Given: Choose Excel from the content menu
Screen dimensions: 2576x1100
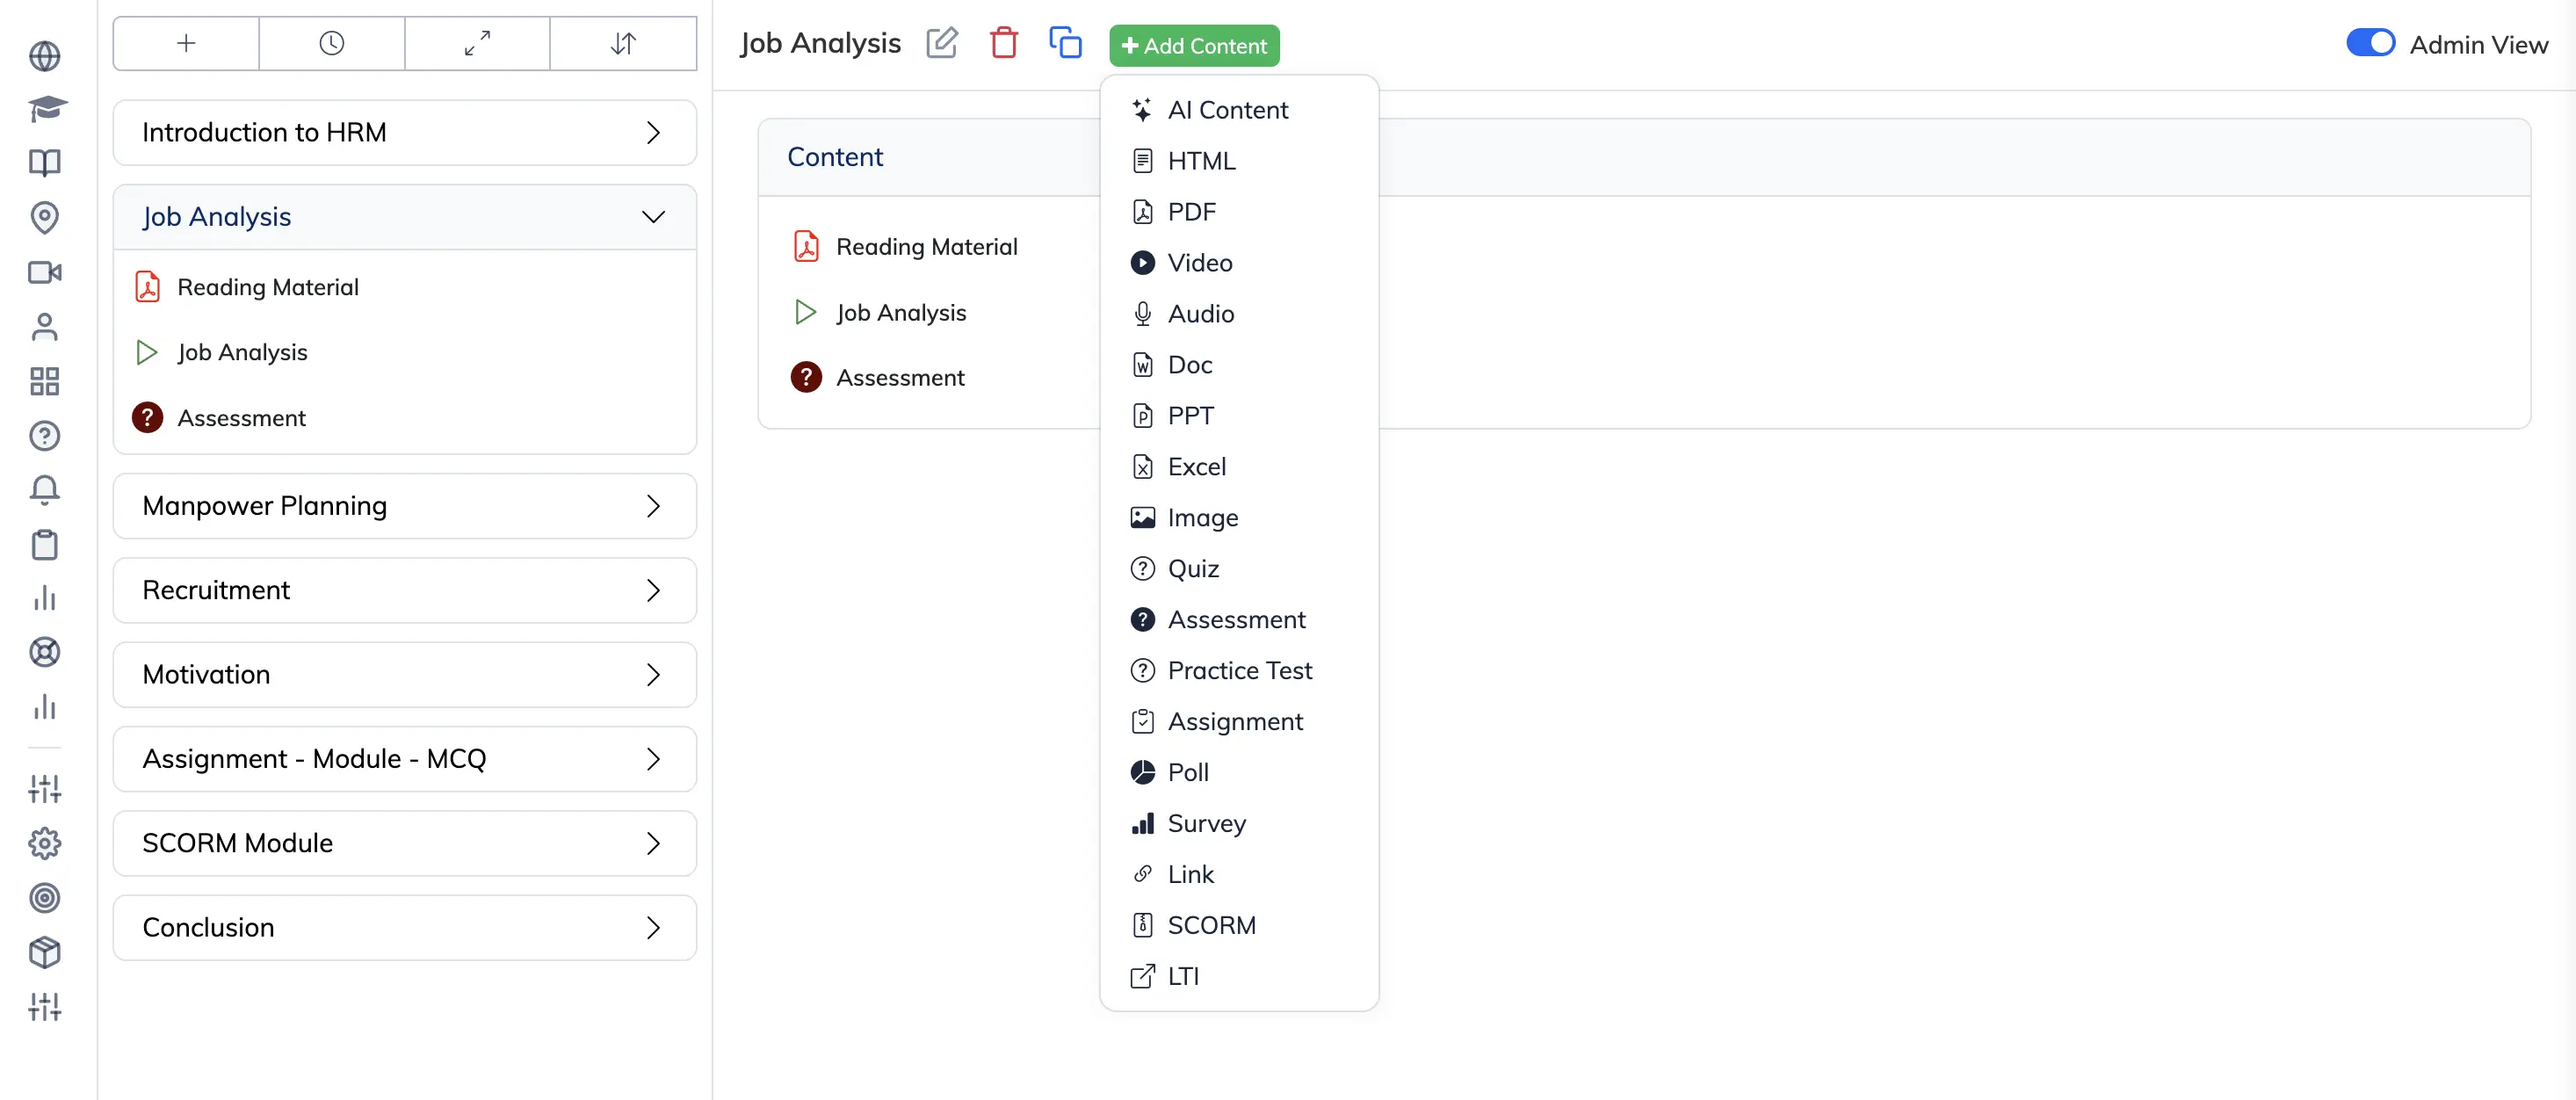Looking at the screenshot, I should tap(1239, 467).
